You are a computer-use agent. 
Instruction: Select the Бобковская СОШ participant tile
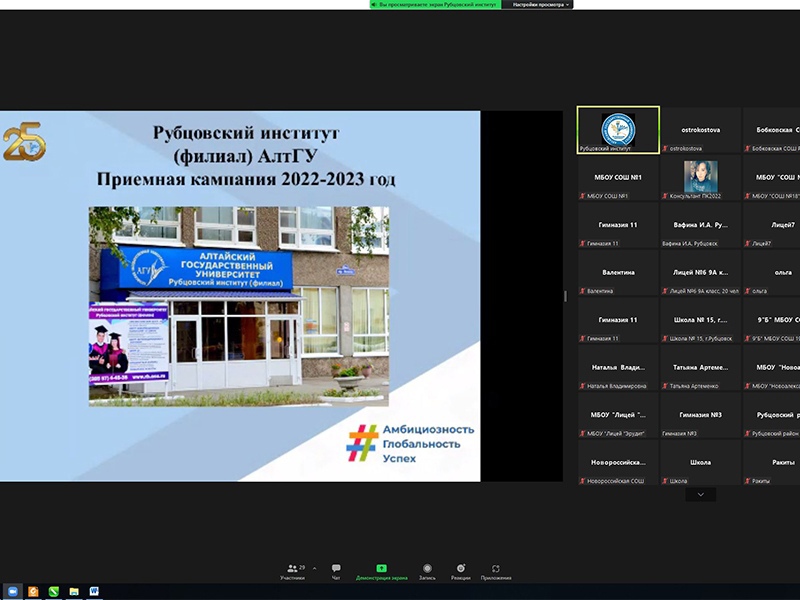[771, 130]
